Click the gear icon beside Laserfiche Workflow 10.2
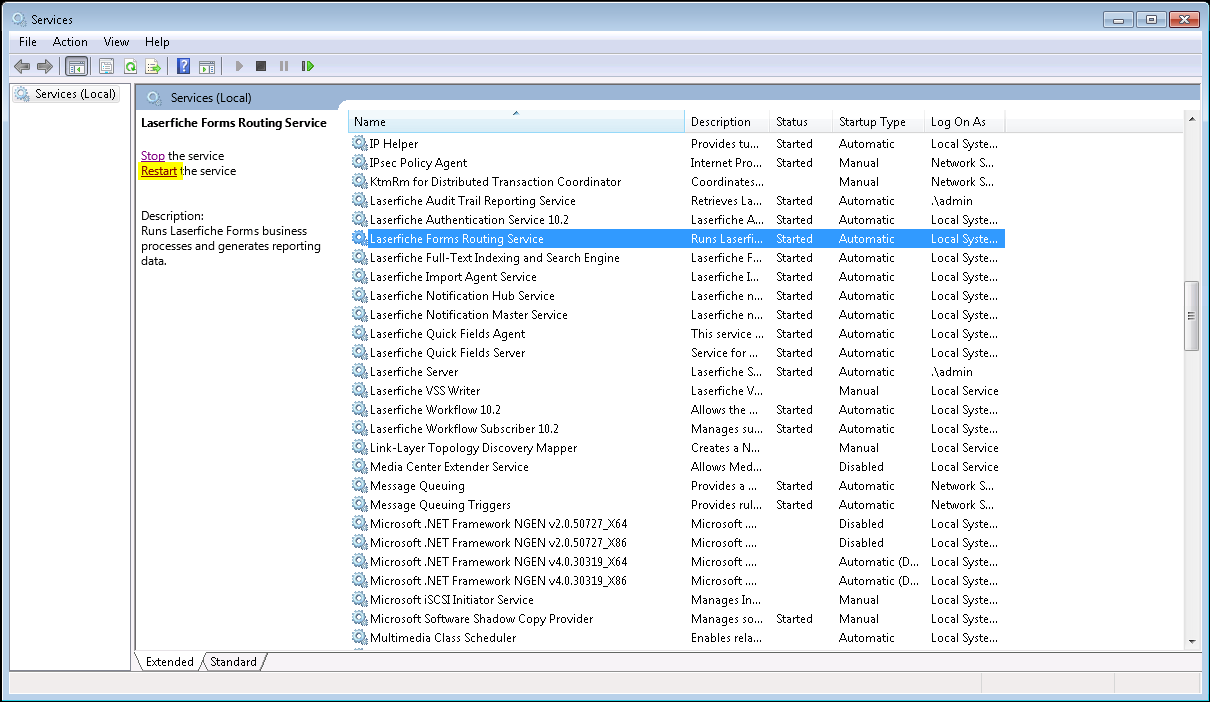1210x702 pixels. point(360,410)
